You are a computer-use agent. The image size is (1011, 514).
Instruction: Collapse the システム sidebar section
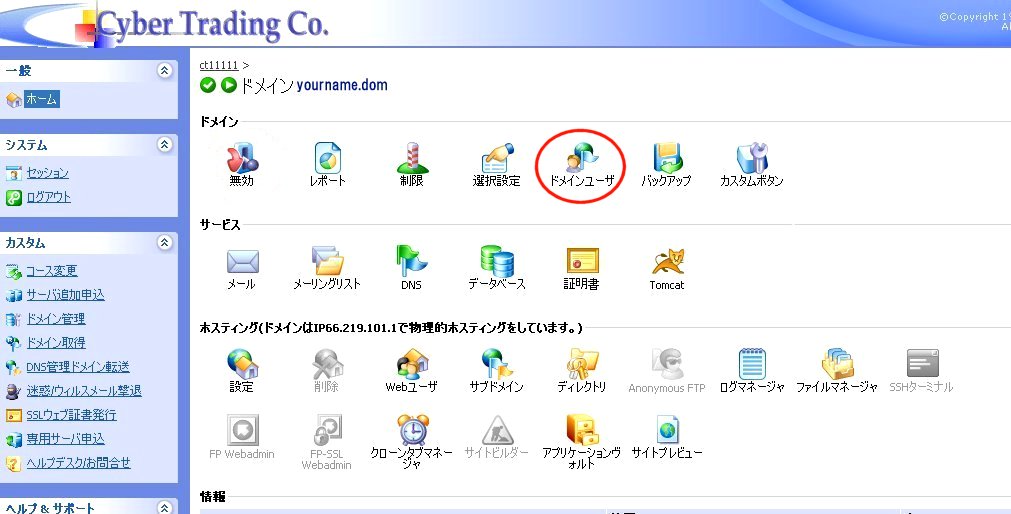click(x=164, y=145)
